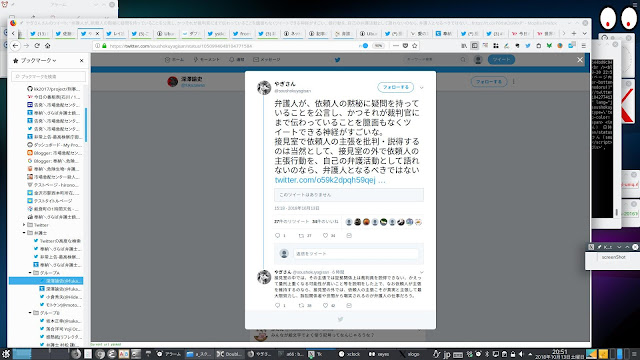Click the 90% zoom level indicator
This screenshot has height=360, width=640.
[378, 46]
